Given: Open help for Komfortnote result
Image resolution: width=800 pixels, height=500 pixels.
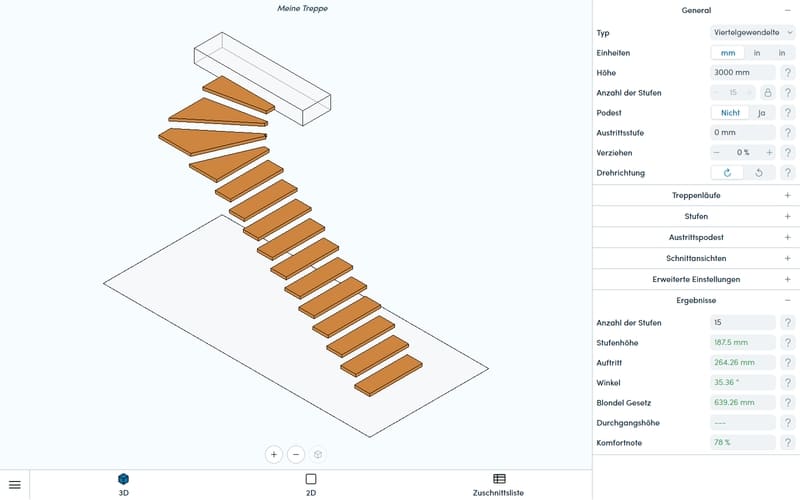Looking at the screenshot, I should click(x=788, y=442).
